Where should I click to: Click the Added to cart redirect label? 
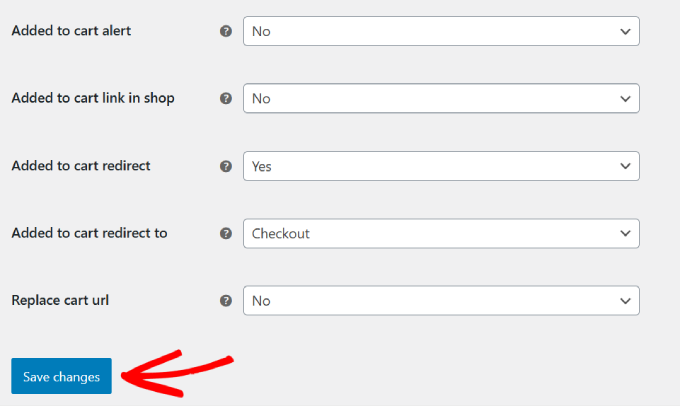coord(81,166)
